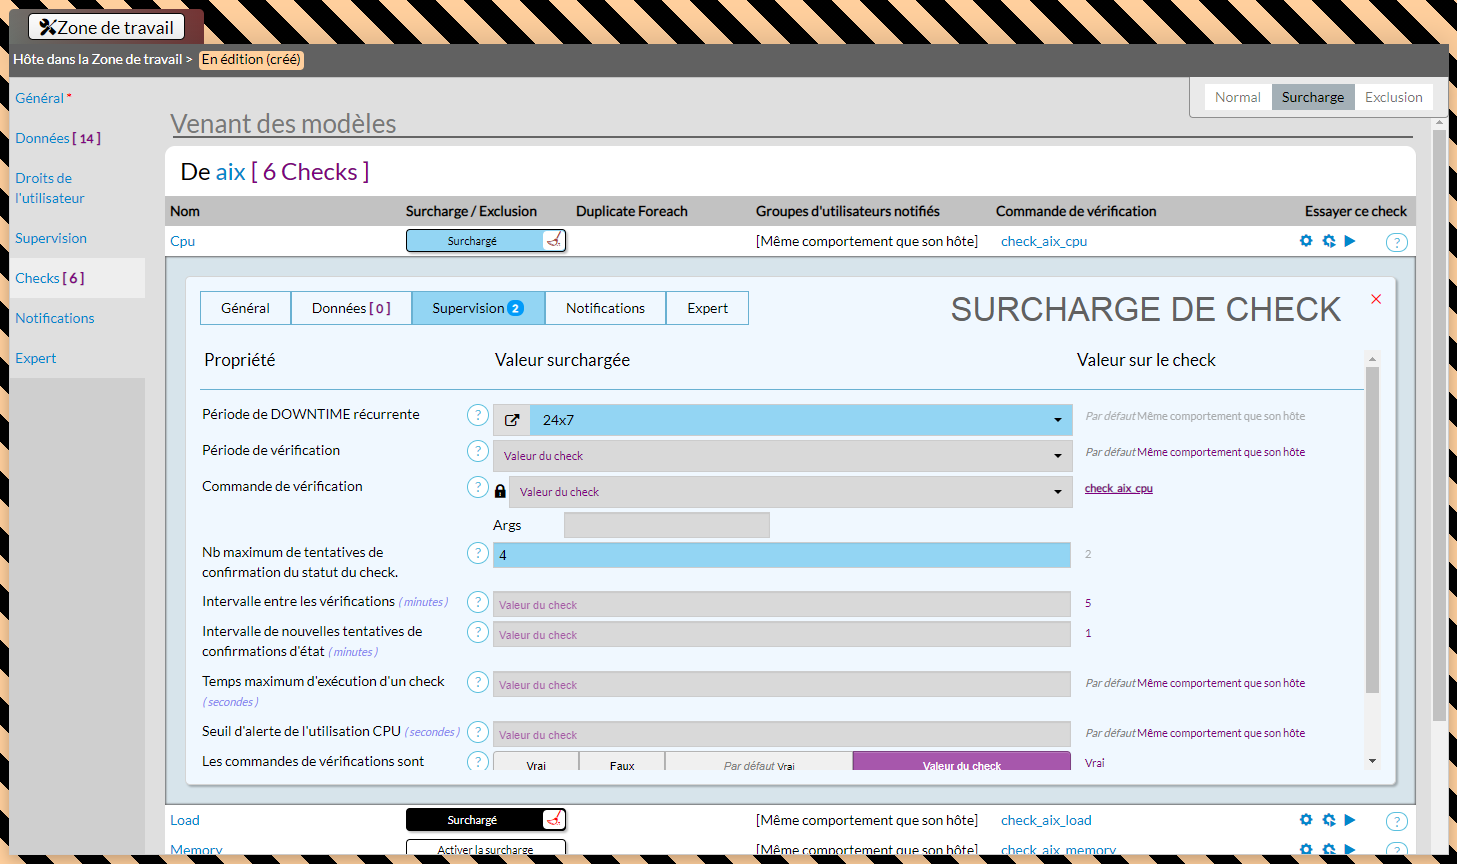The image size is (1457, 864).
Task: Open the Expert tab in override panel
Action: [x=707, y=308]
